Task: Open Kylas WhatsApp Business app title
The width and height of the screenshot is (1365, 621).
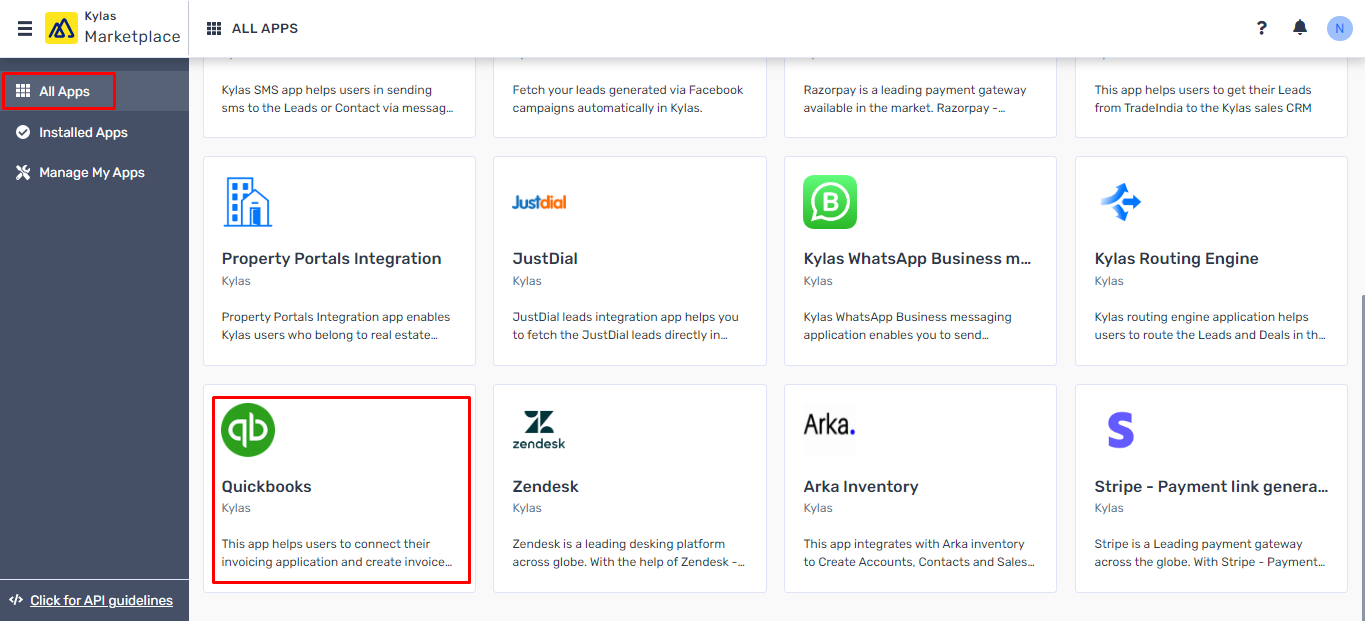Action: click(x=917, y=258)
